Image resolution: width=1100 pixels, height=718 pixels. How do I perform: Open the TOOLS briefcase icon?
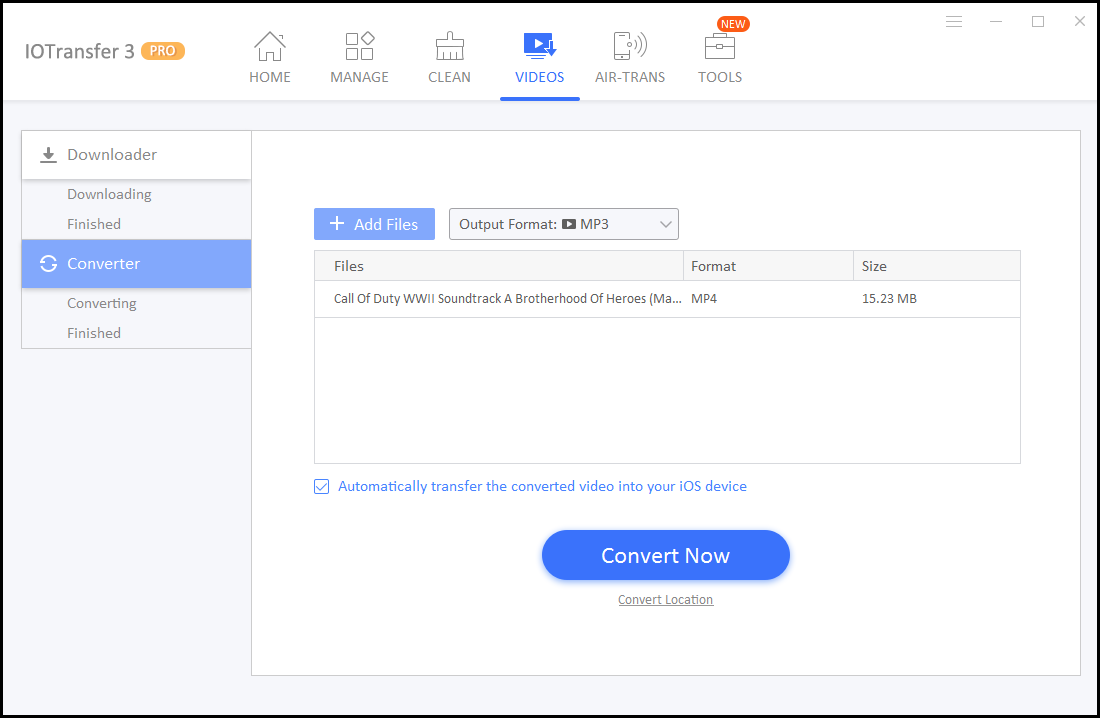[720, 47]
